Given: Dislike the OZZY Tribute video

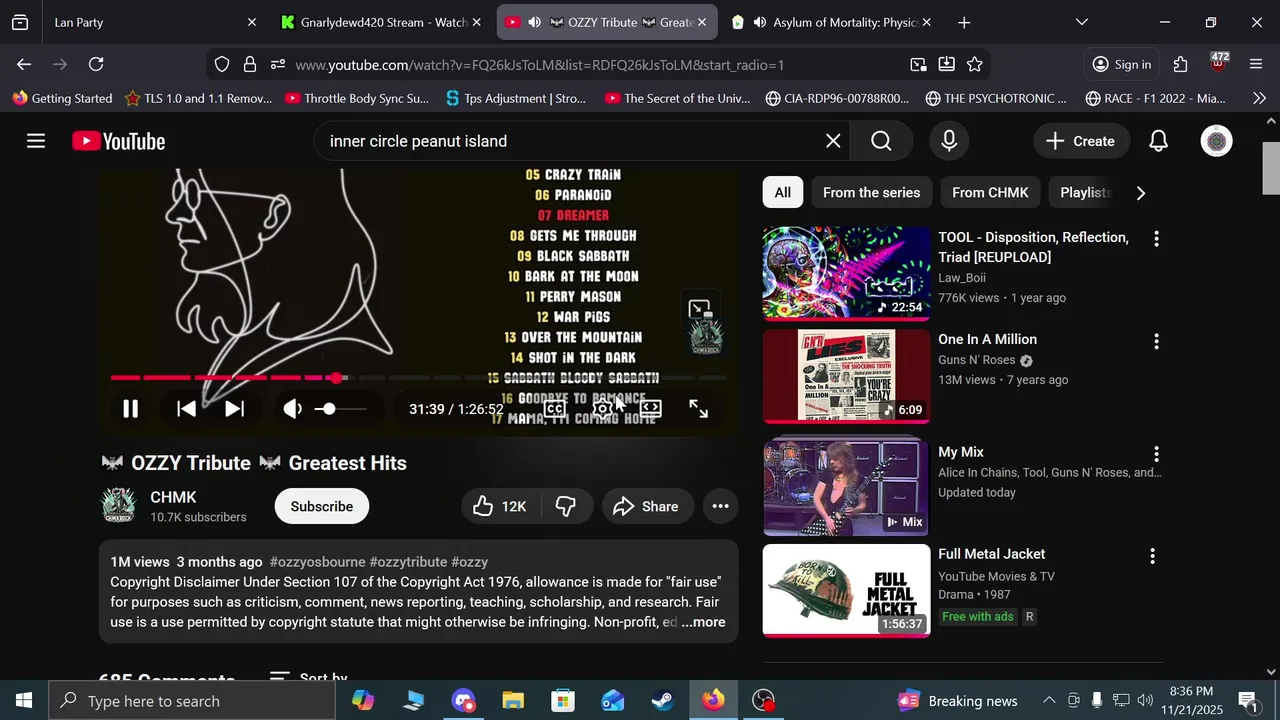Looking at the screenshot, I should (566, 506).
